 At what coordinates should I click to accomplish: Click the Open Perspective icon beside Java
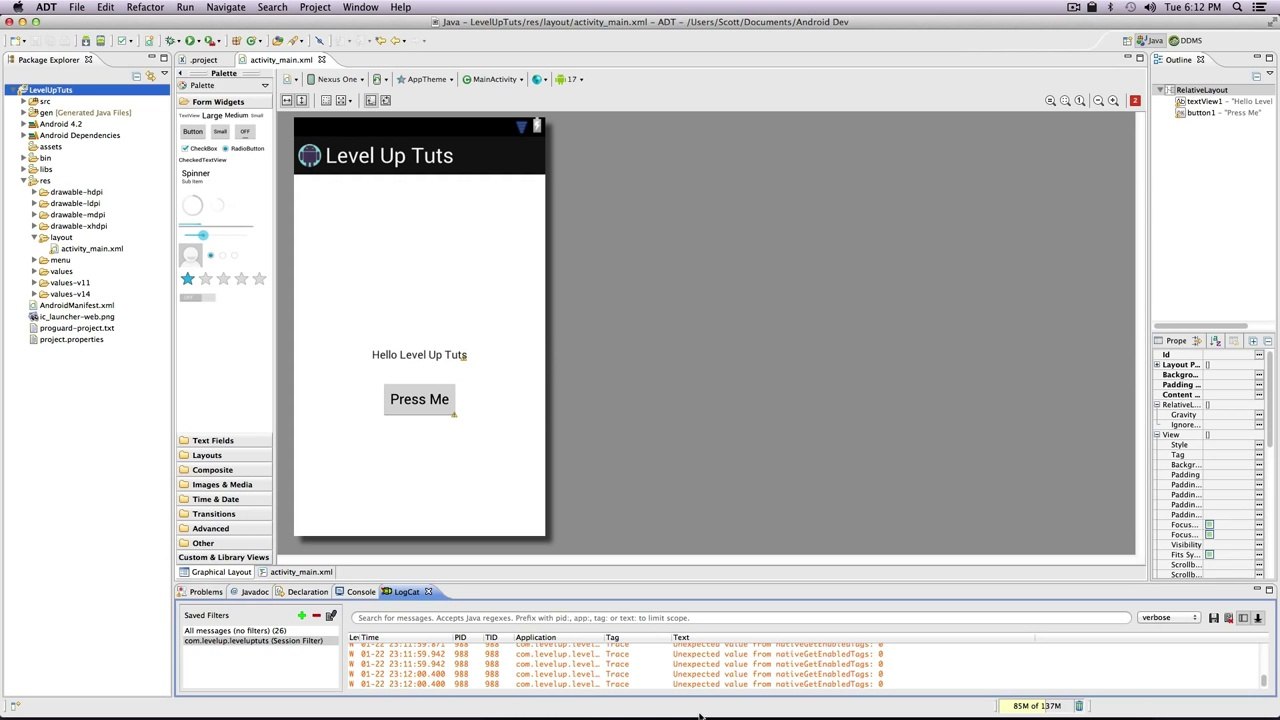coord(1127,41)
